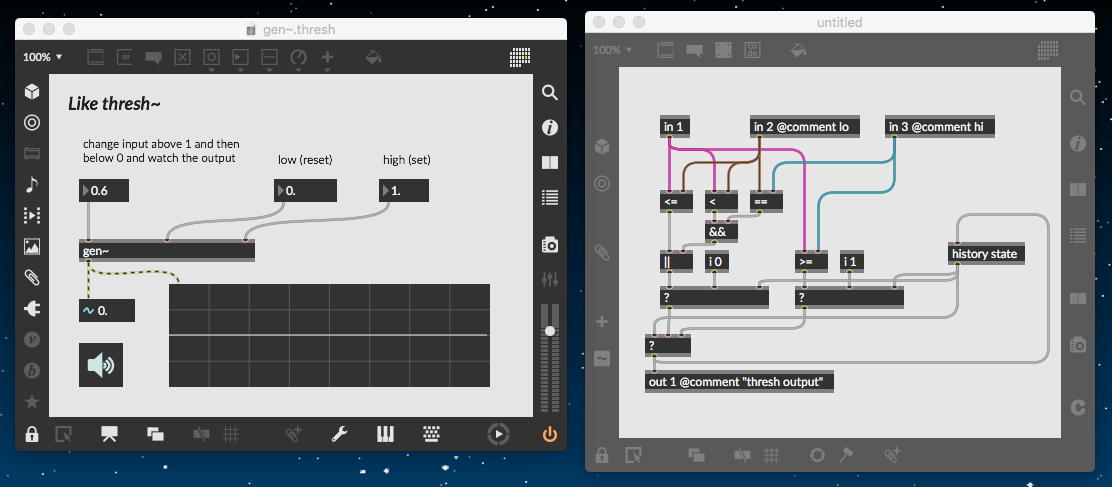Select the 'history state' object in untitled
The image size is (1112, 487).
point(987,254)
